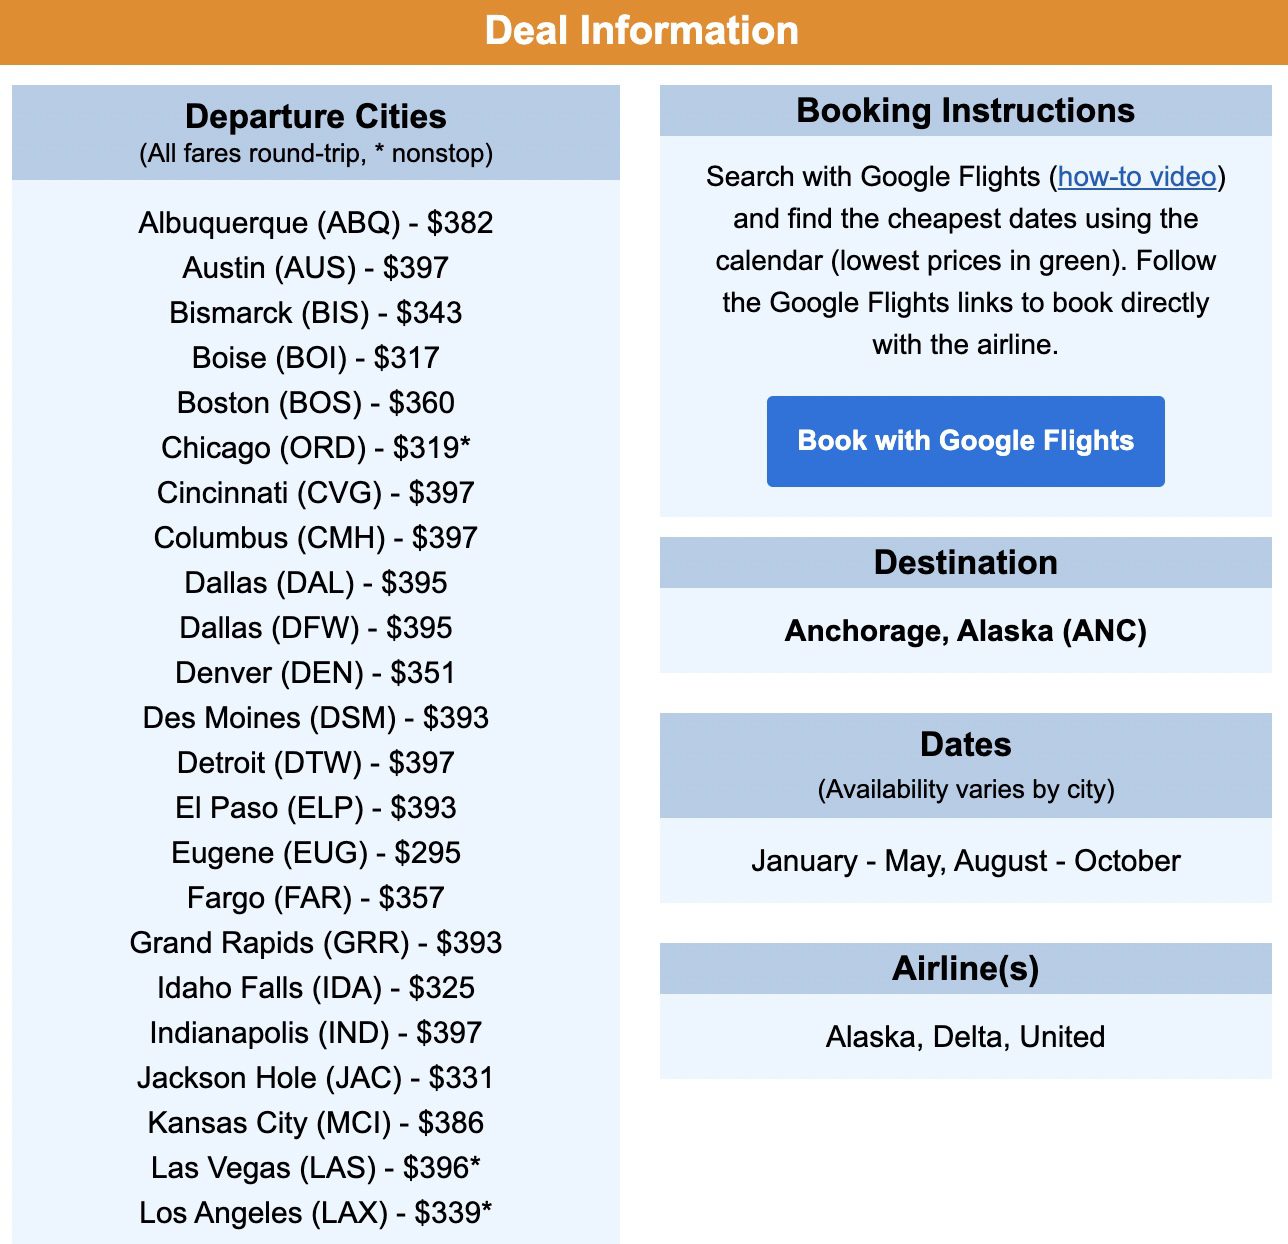This screenshot has width=1288, height=1244.
Task: Click the Airline(s) section header
Action: pyautogui.click(x=965, y=968)
